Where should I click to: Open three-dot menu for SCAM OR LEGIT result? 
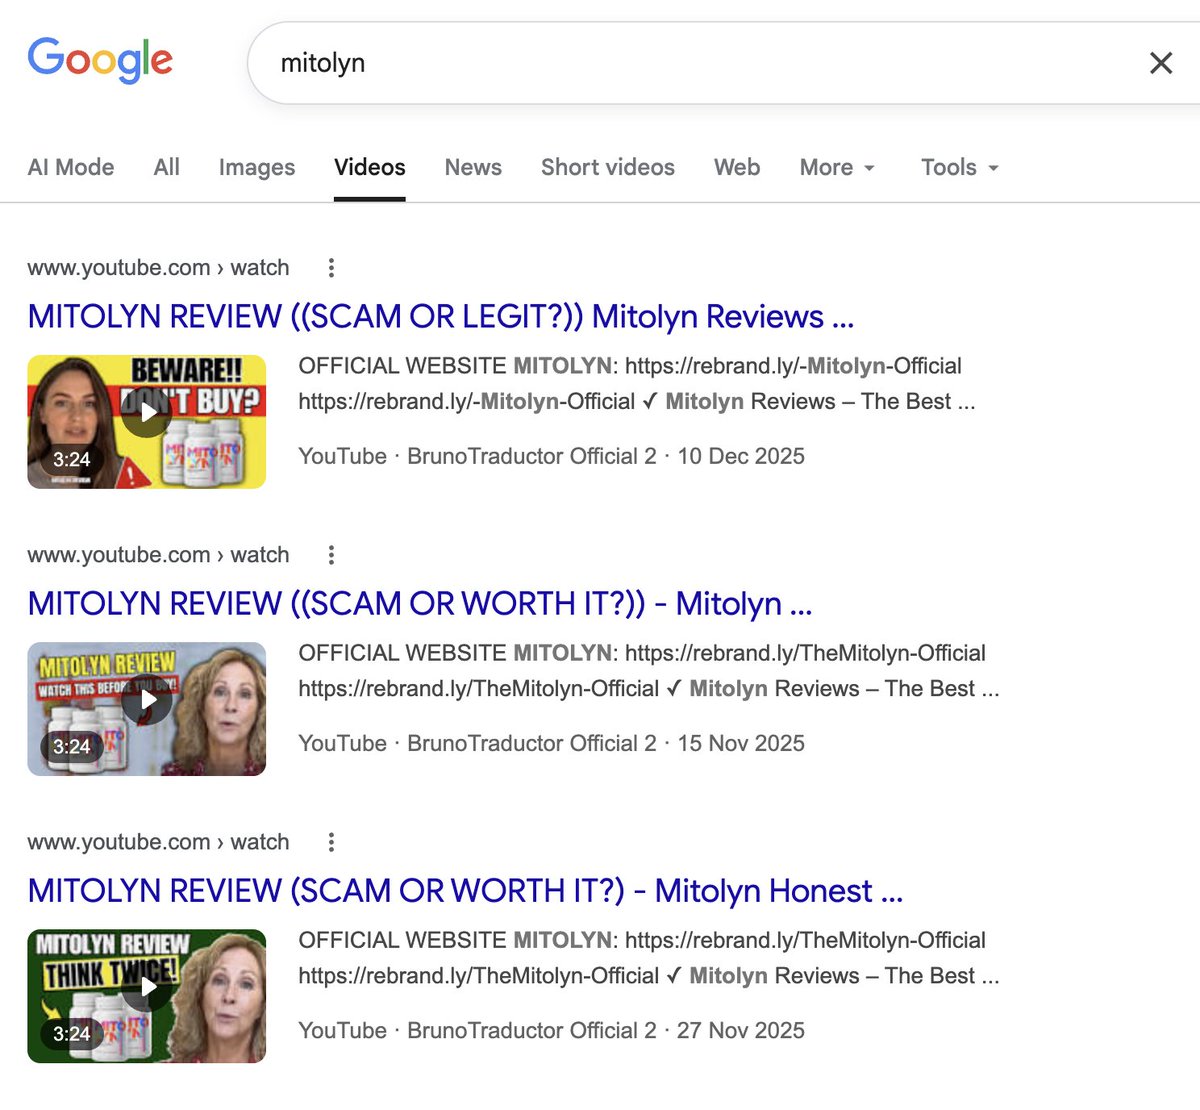click(331, 268)
